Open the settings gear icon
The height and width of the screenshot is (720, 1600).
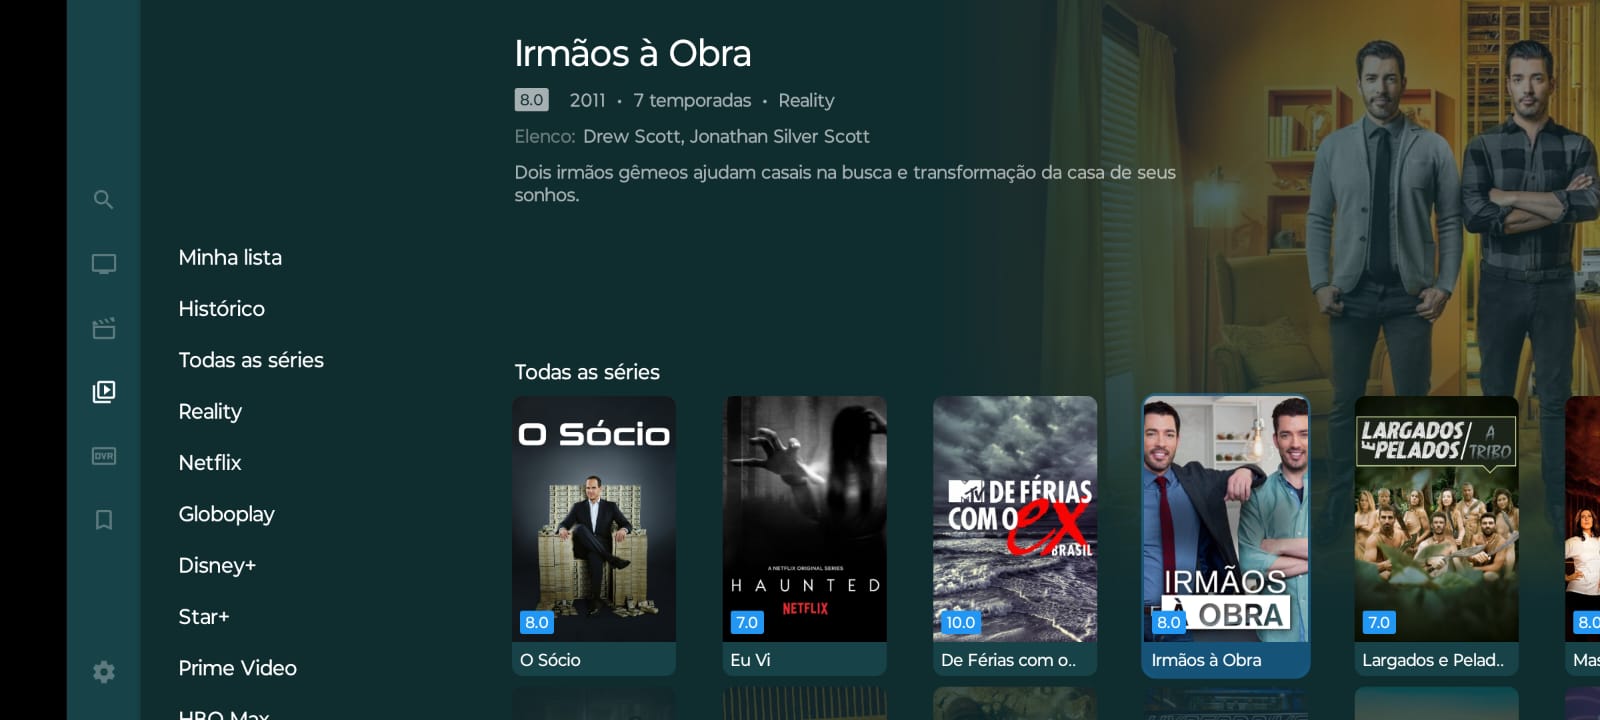point(104,672)
